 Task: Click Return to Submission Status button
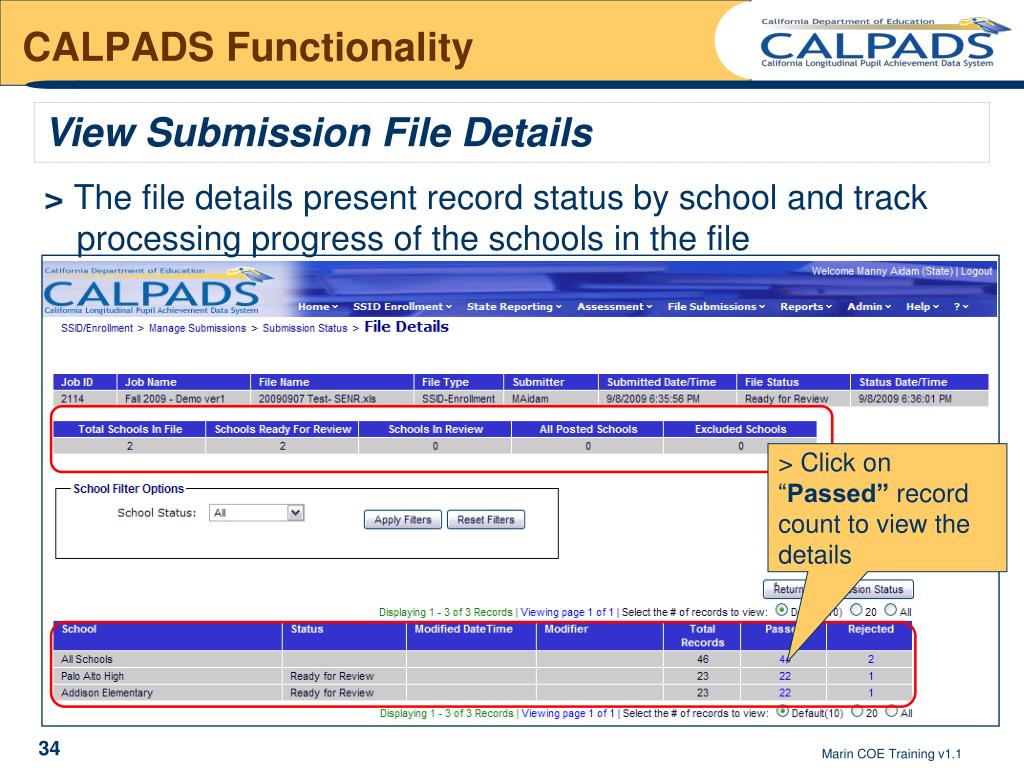[839, 589]
